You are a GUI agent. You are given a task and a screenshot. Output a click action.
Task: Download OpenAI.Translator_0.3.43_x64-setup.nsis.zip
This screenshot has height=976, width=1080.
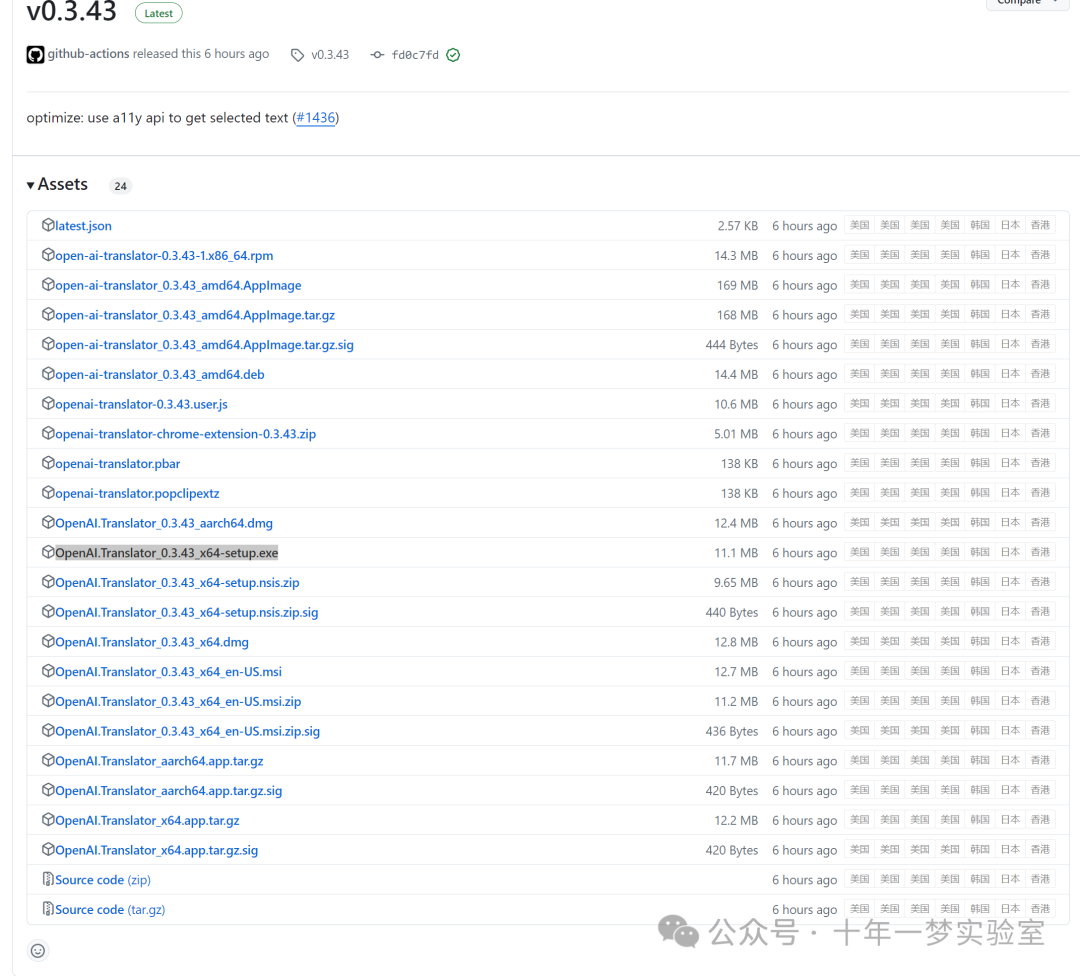tap(177, 583)
